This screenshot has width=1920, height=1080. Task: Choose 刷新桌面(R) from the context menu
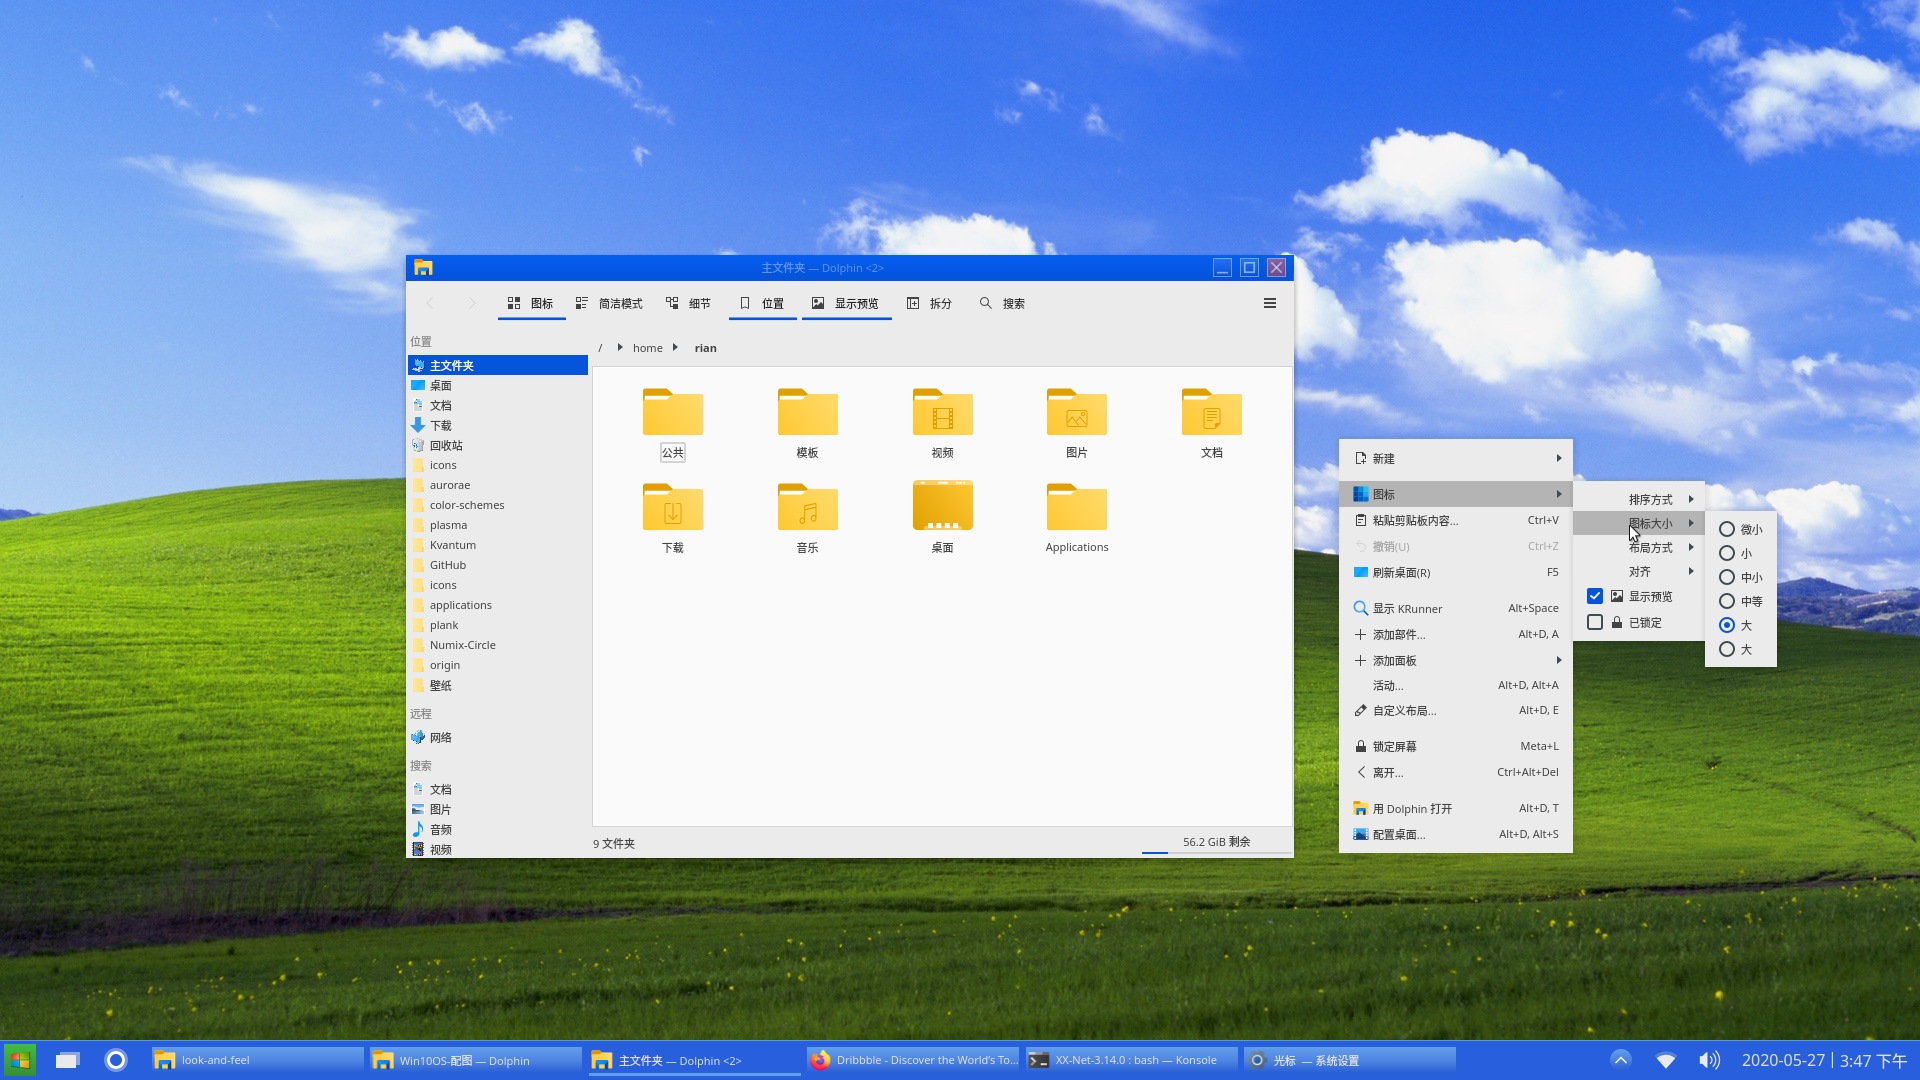(1456, 572)
